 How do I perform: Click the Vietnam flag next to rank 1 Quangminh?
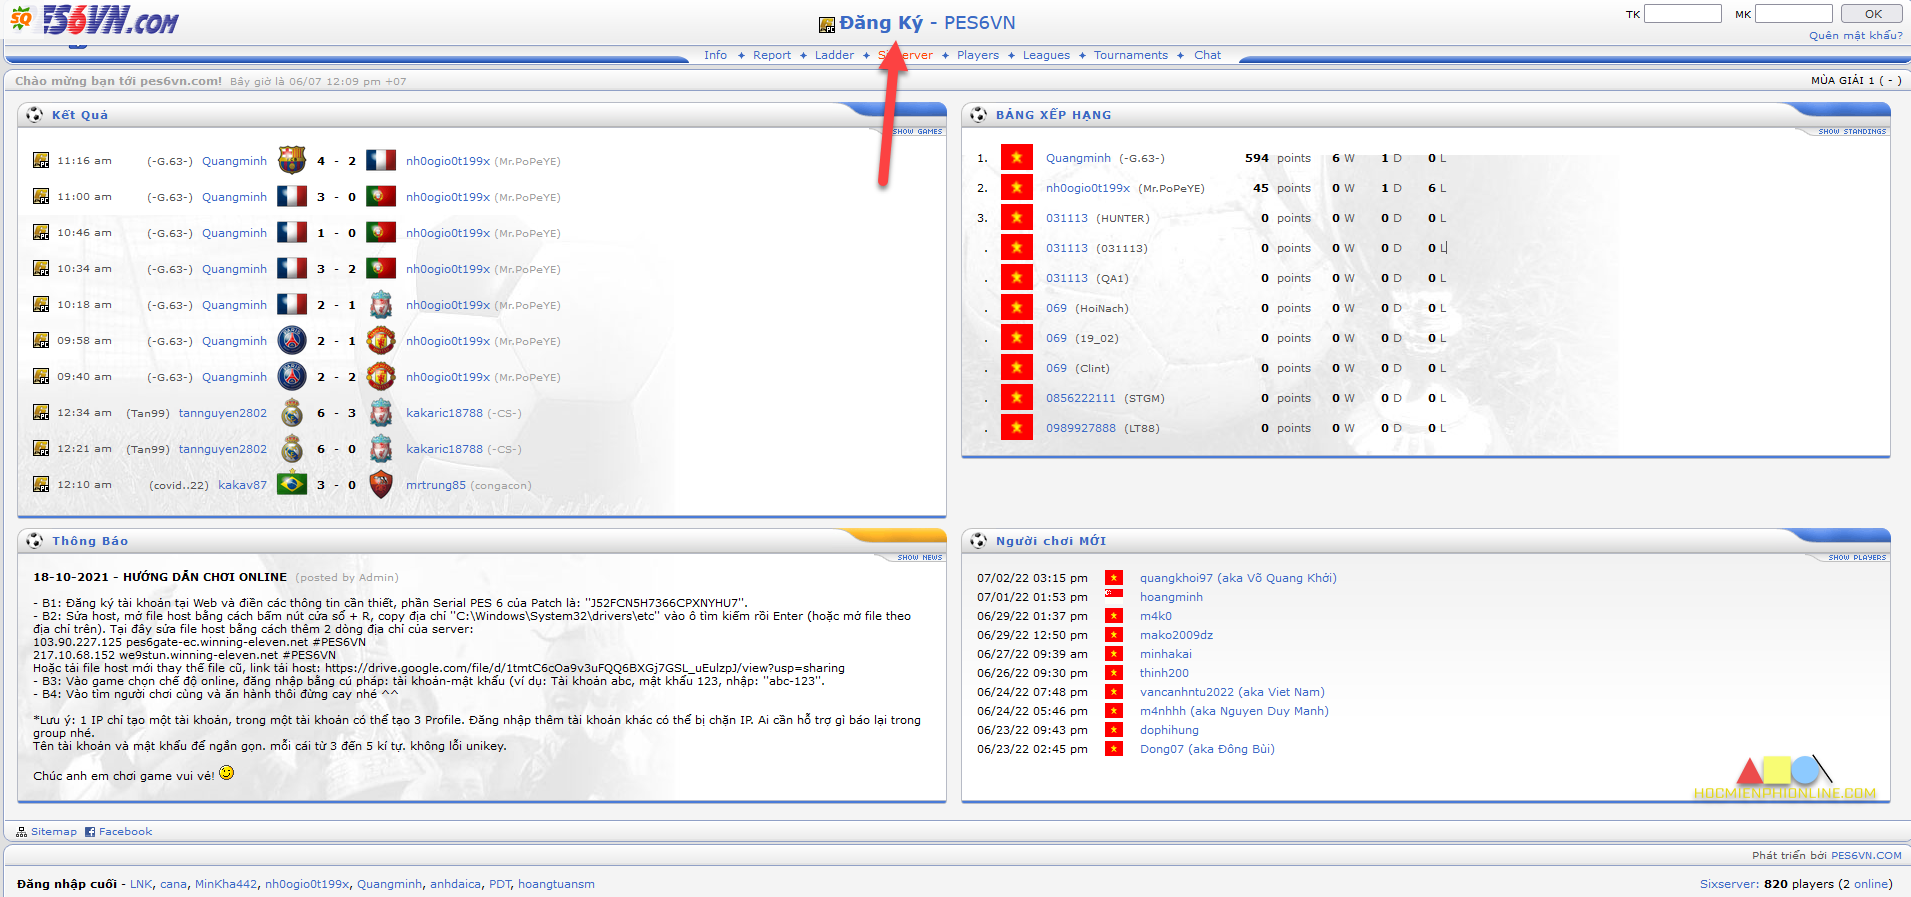1017,158
